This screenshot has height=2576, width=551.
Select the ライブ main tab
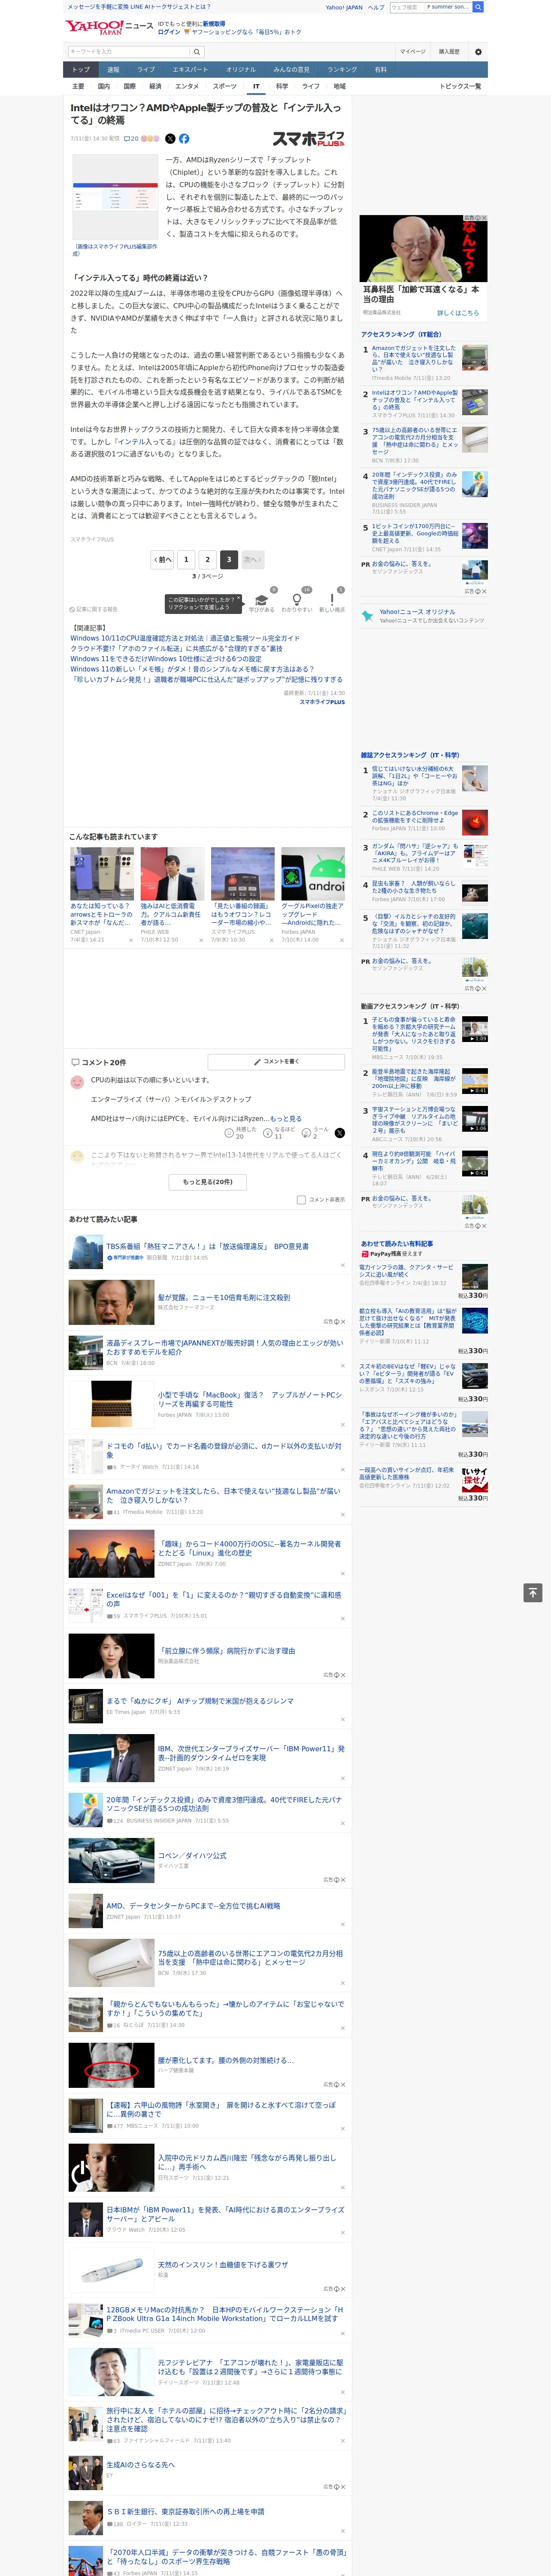[146, 70]
